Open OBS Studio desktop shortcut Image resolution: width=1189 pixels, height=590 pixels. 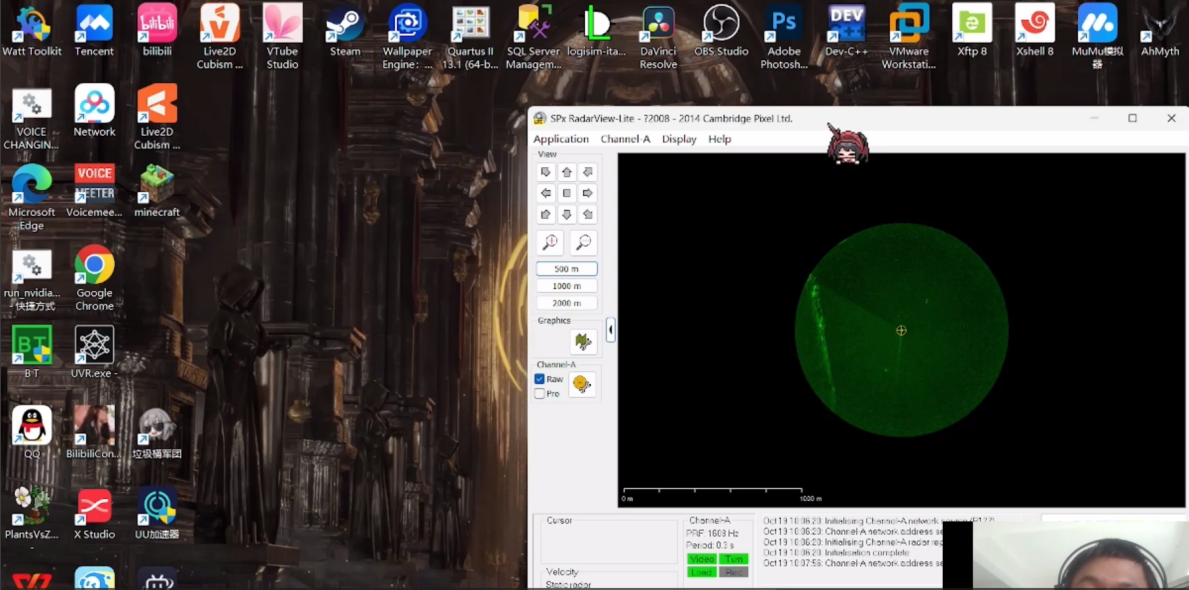click(721, 30)
